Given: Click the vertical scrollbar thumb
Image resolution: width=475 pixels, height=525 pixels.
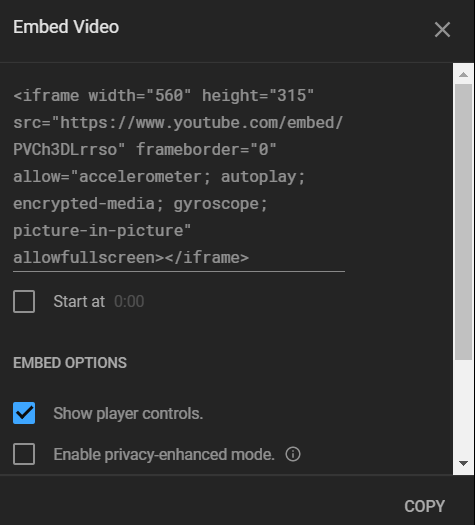Looking at the screenshot, I should (x=463, y=222).
